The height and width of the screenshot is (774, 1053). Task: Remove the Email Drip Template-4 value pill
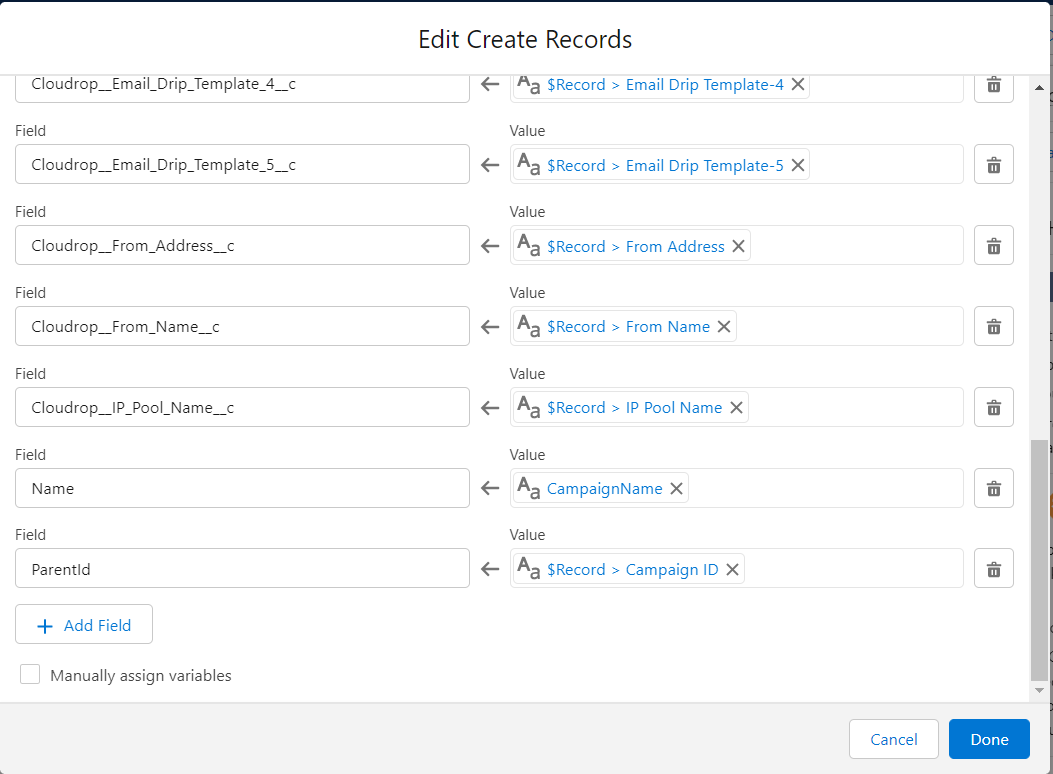798,85
